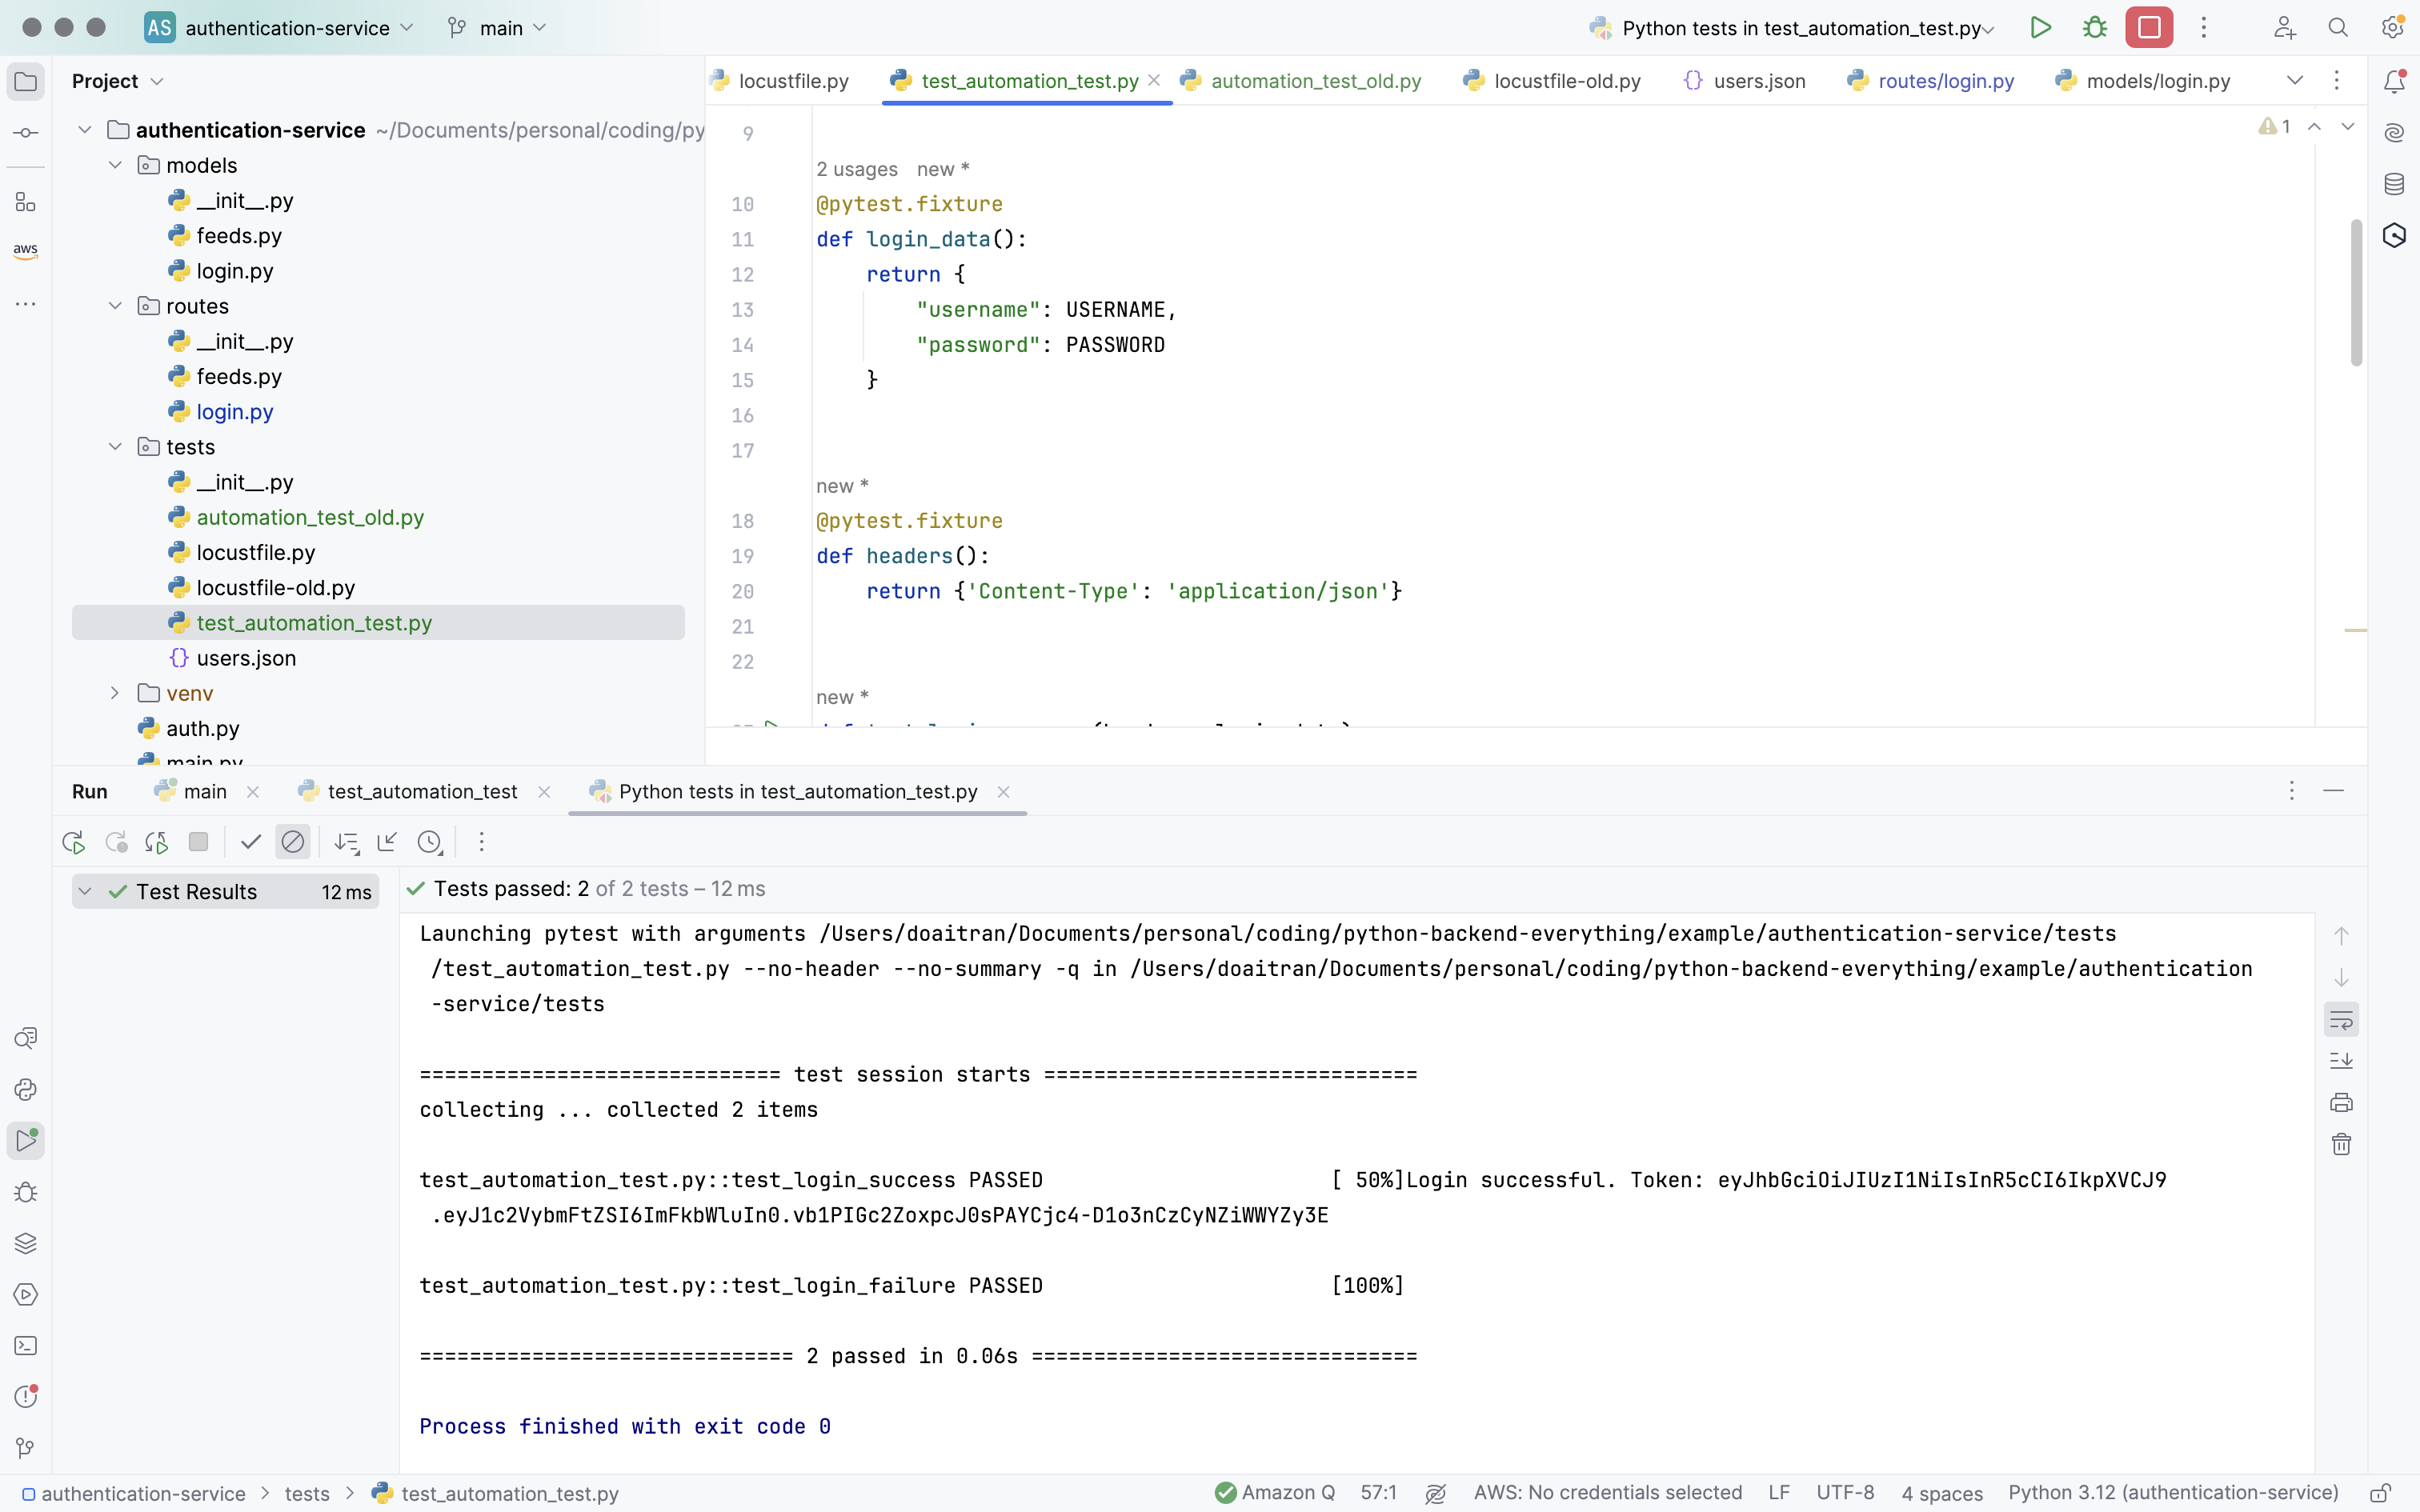
Task: Open the Terminal tool window icon
Action: 26,1345
